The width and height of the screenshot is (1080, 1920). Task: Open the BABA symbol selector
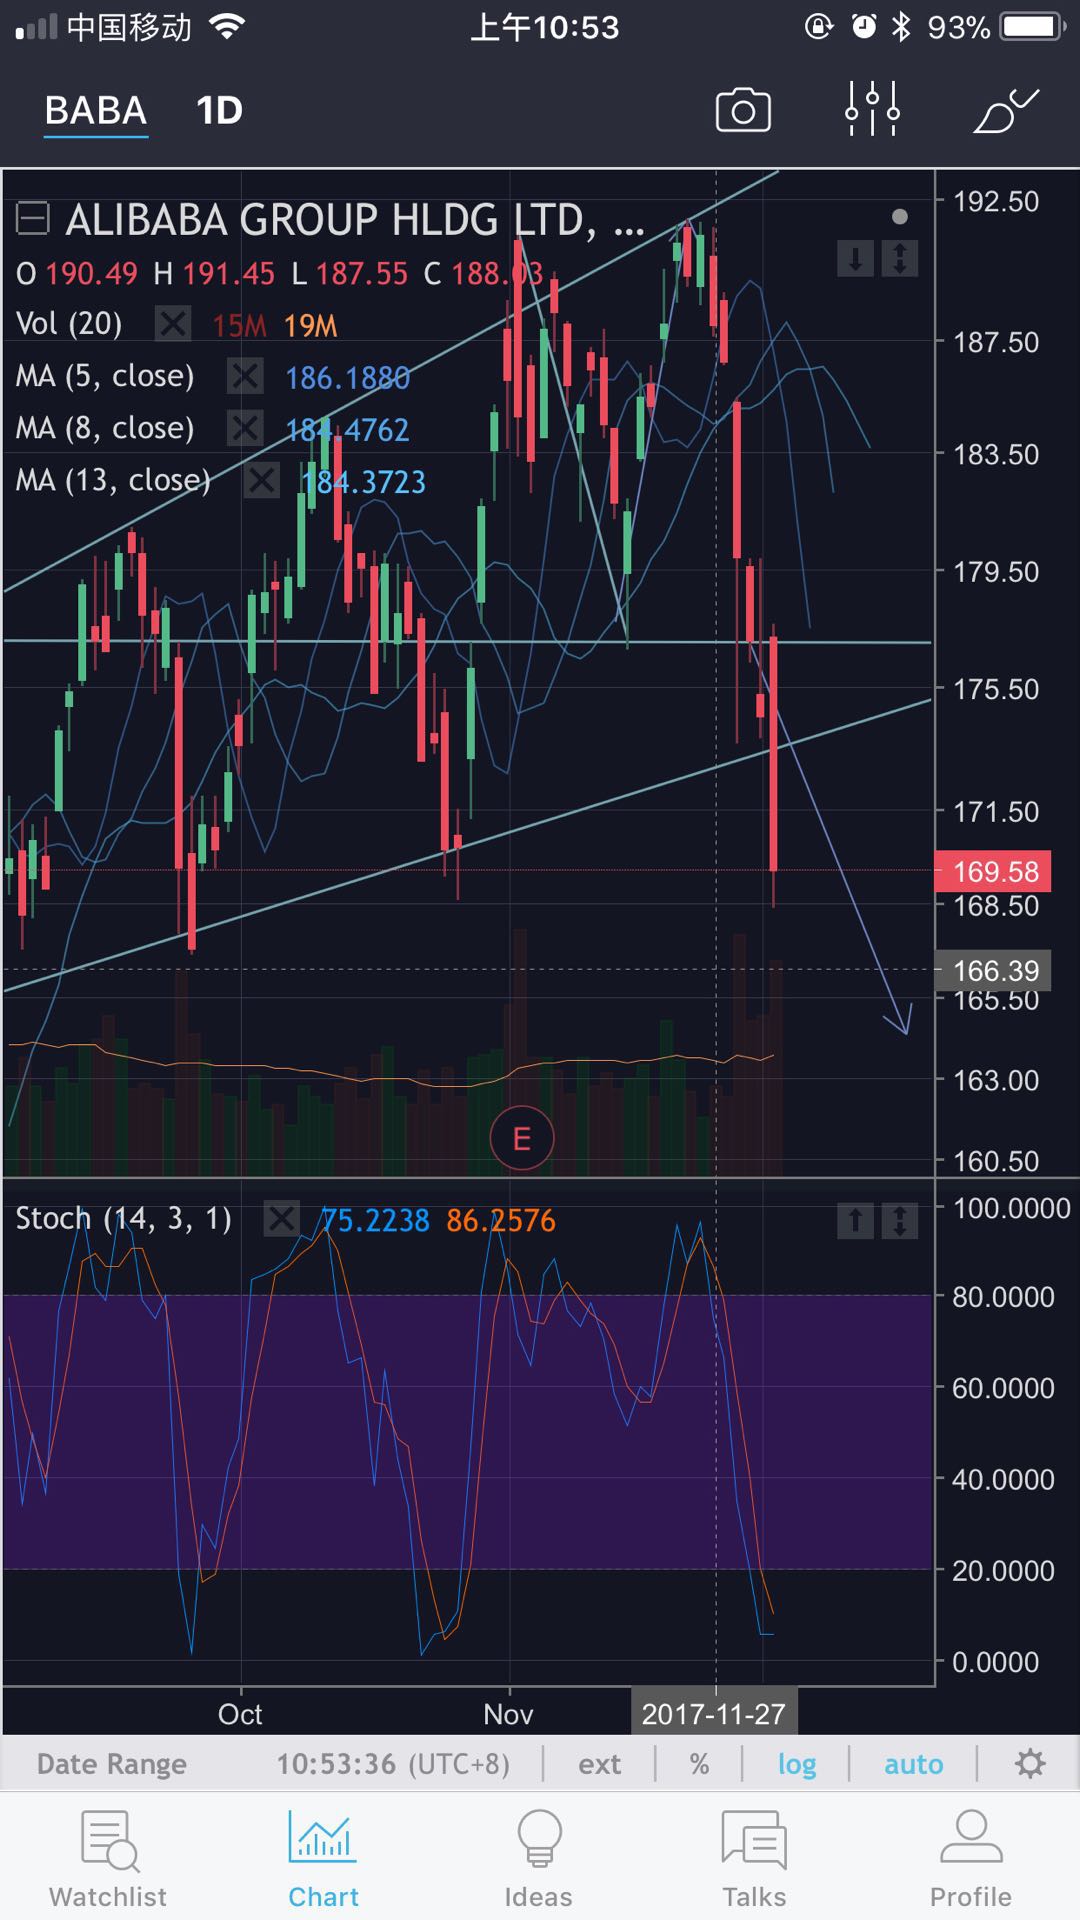pos(96,110)
